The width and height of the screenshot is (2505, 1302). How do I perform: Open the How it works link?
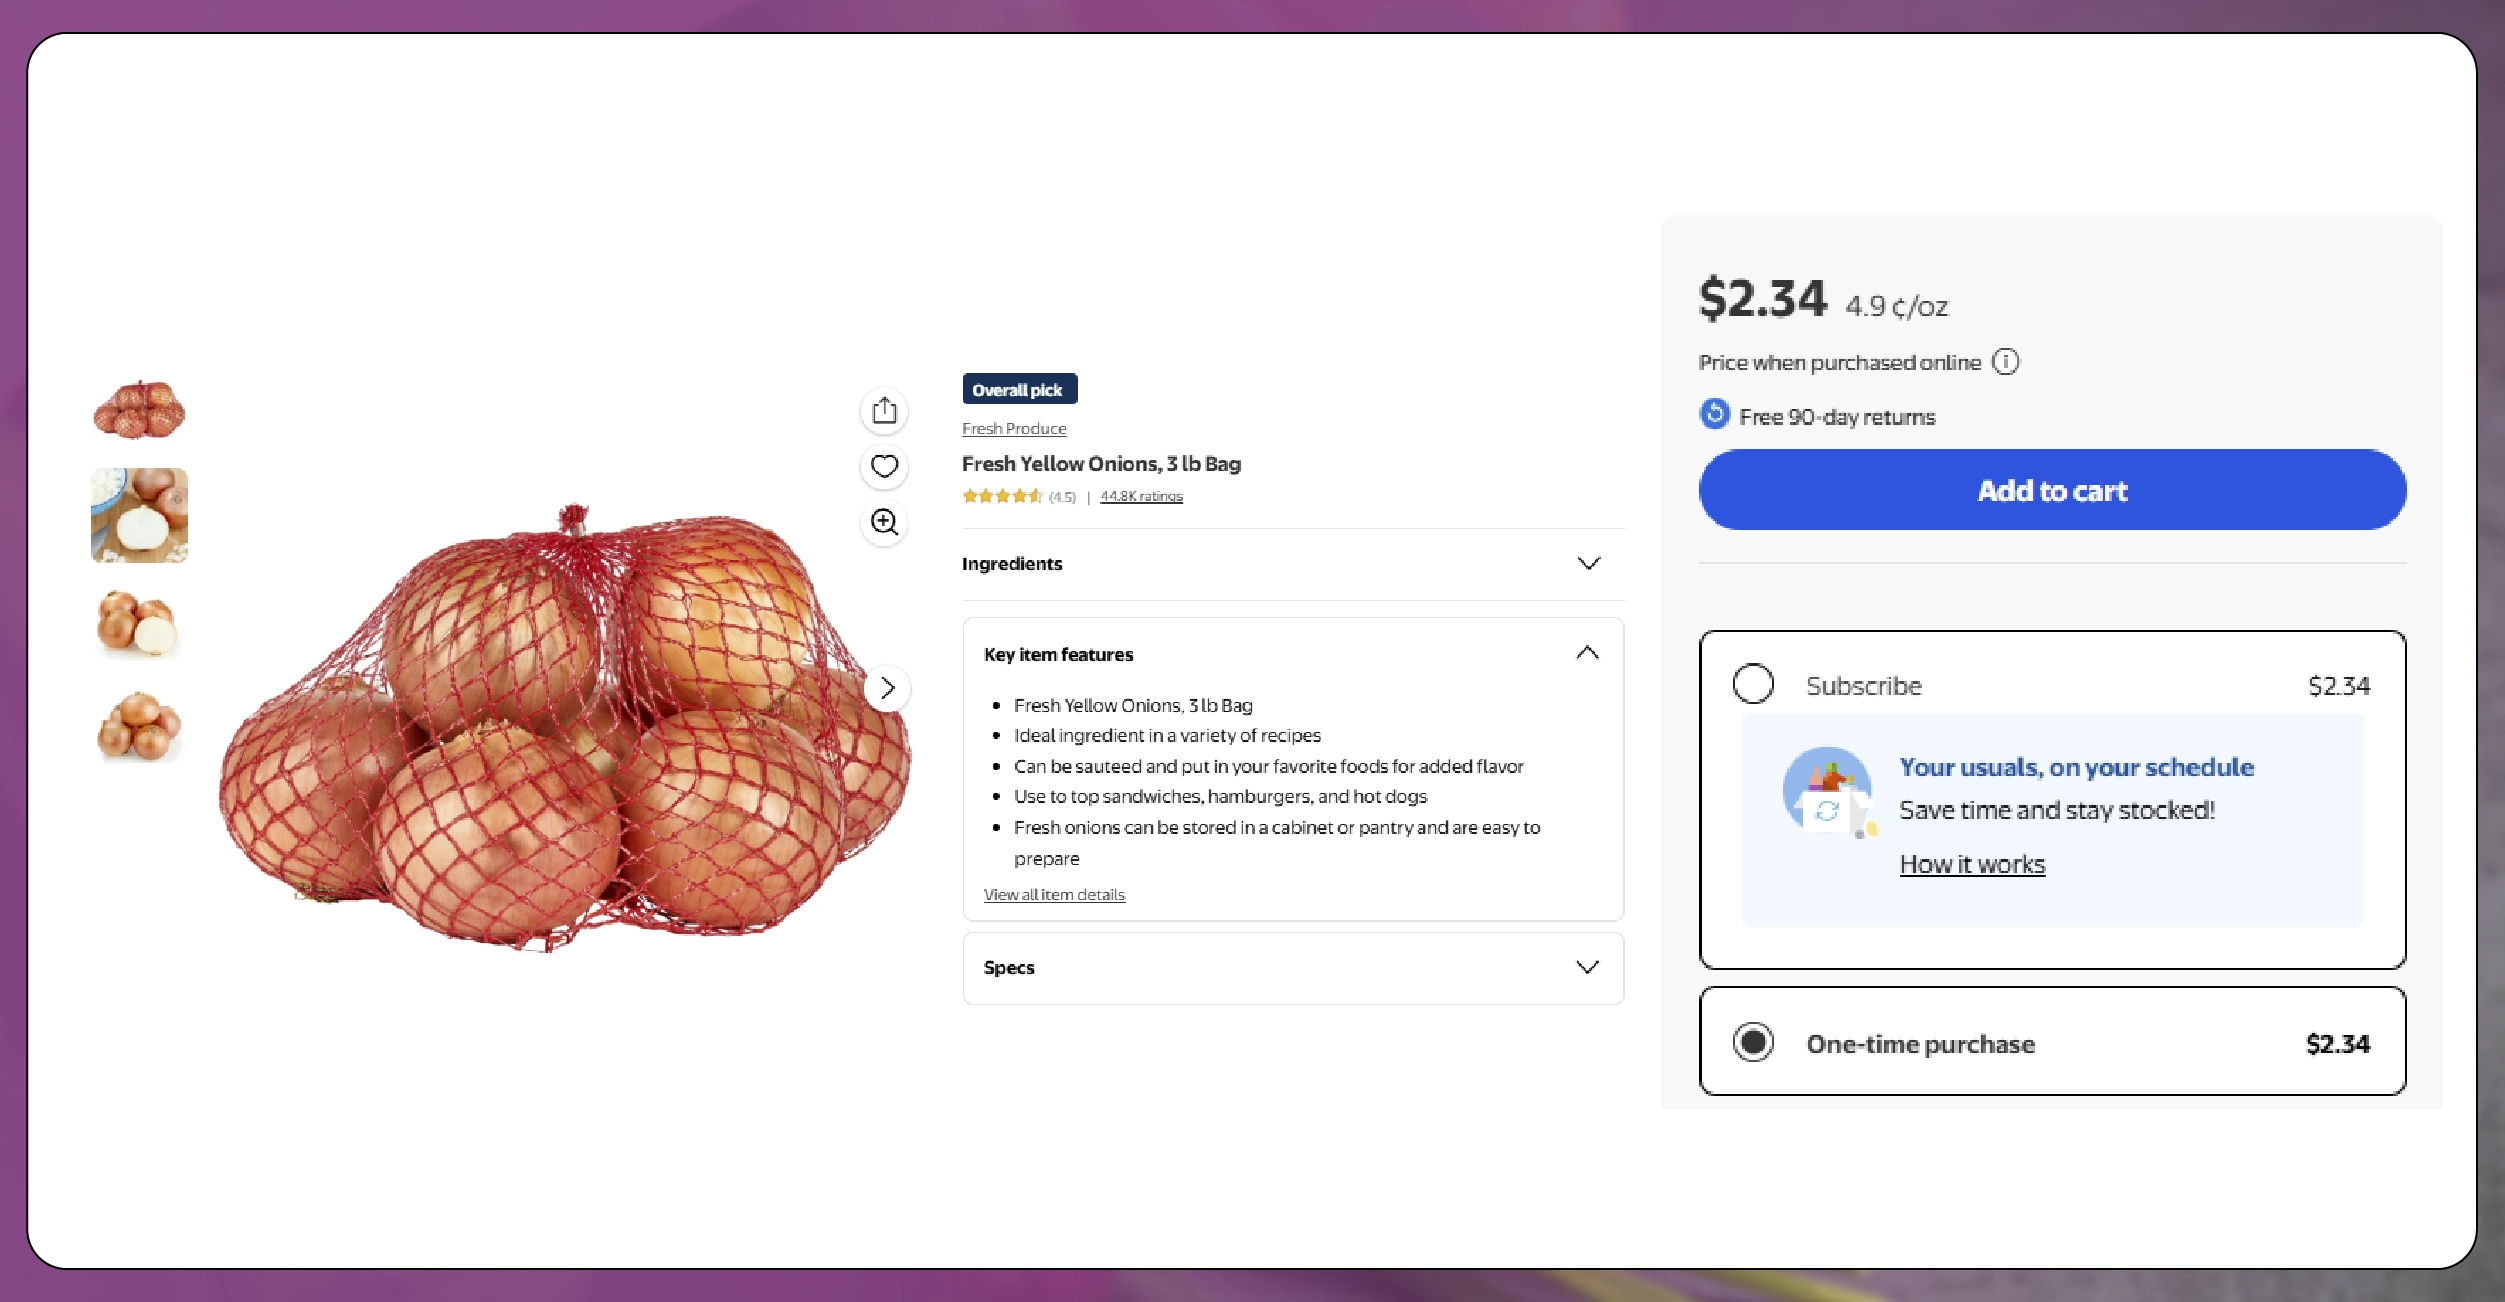point(1972,864)
